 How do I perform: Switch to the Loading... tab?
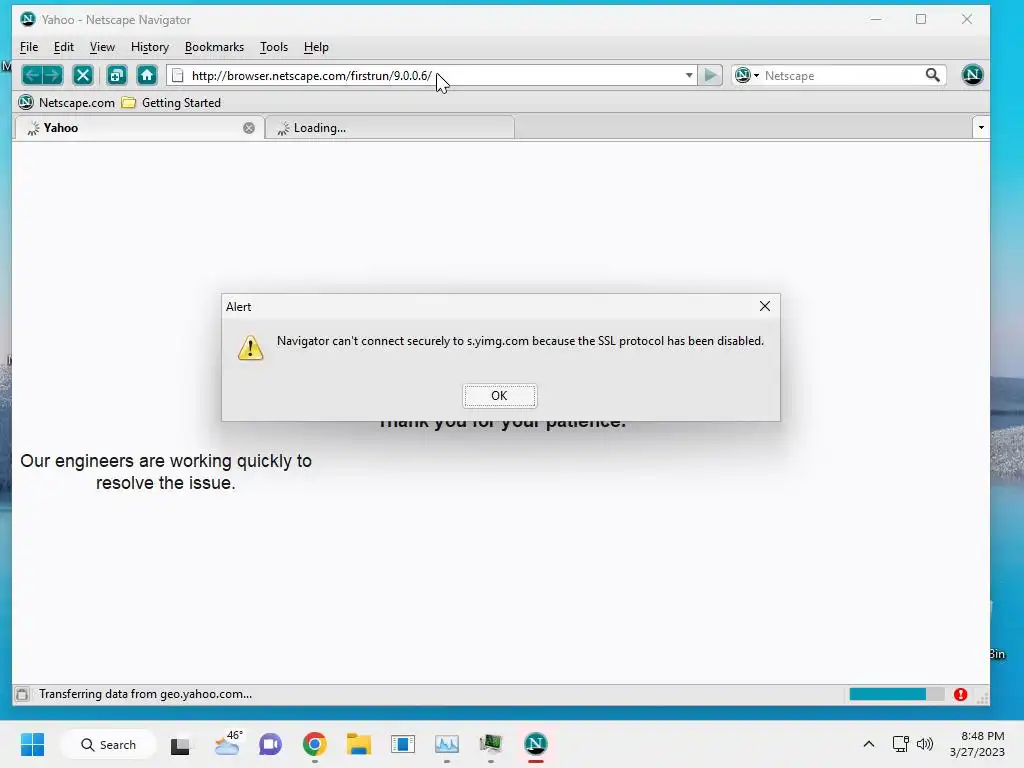(x=390, y=128)
